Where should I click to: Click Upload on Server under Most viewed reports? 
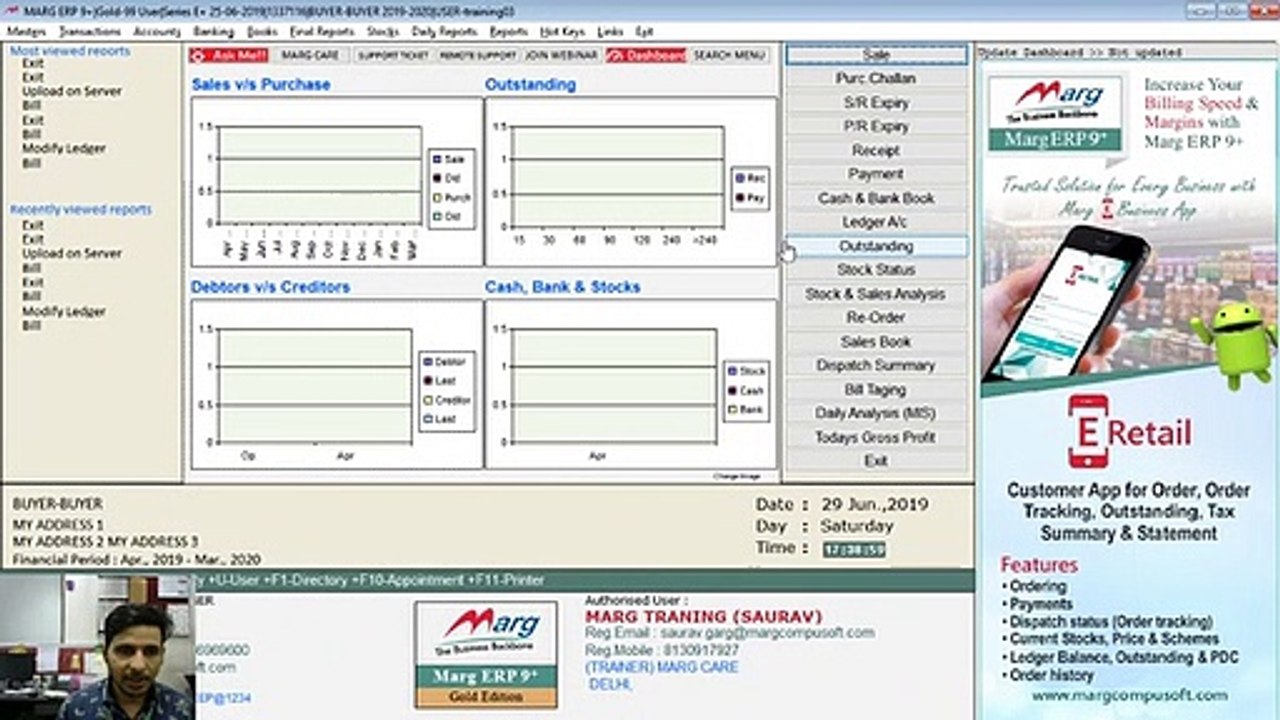[x=72, y=91]
